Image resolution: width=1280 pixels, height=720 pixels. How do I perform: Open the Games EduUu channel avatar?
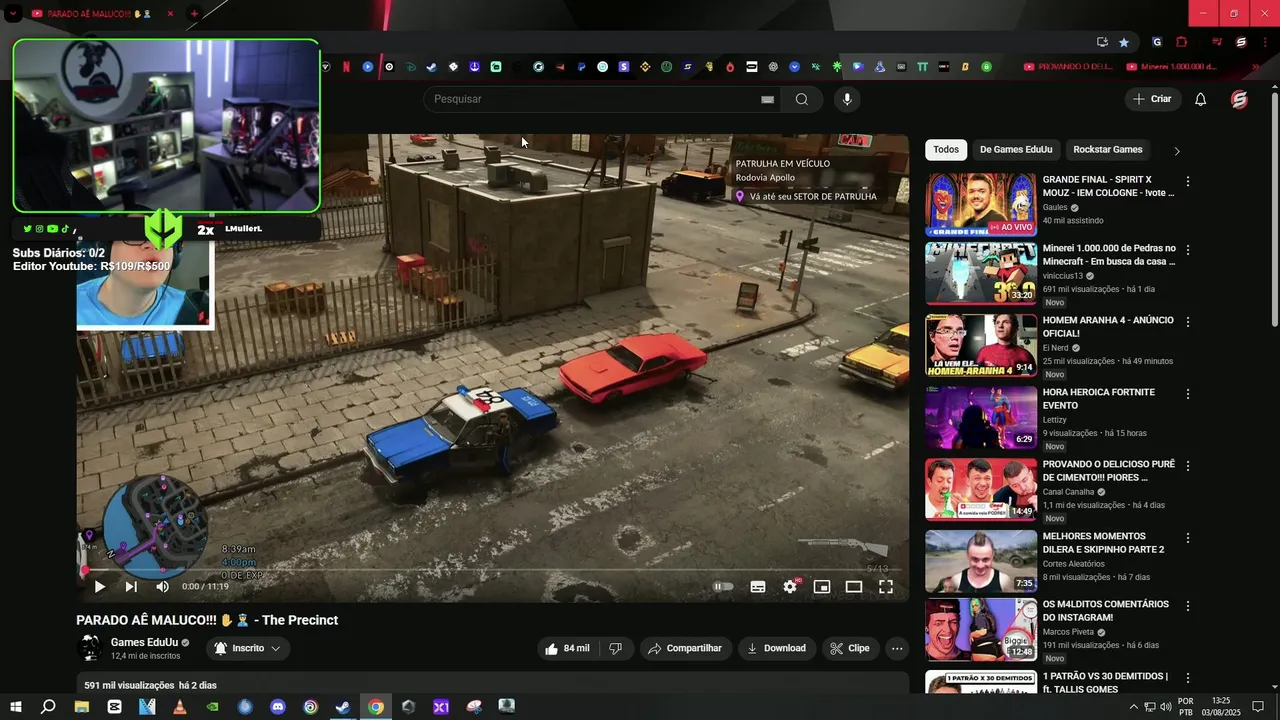(x=90, y=648)
